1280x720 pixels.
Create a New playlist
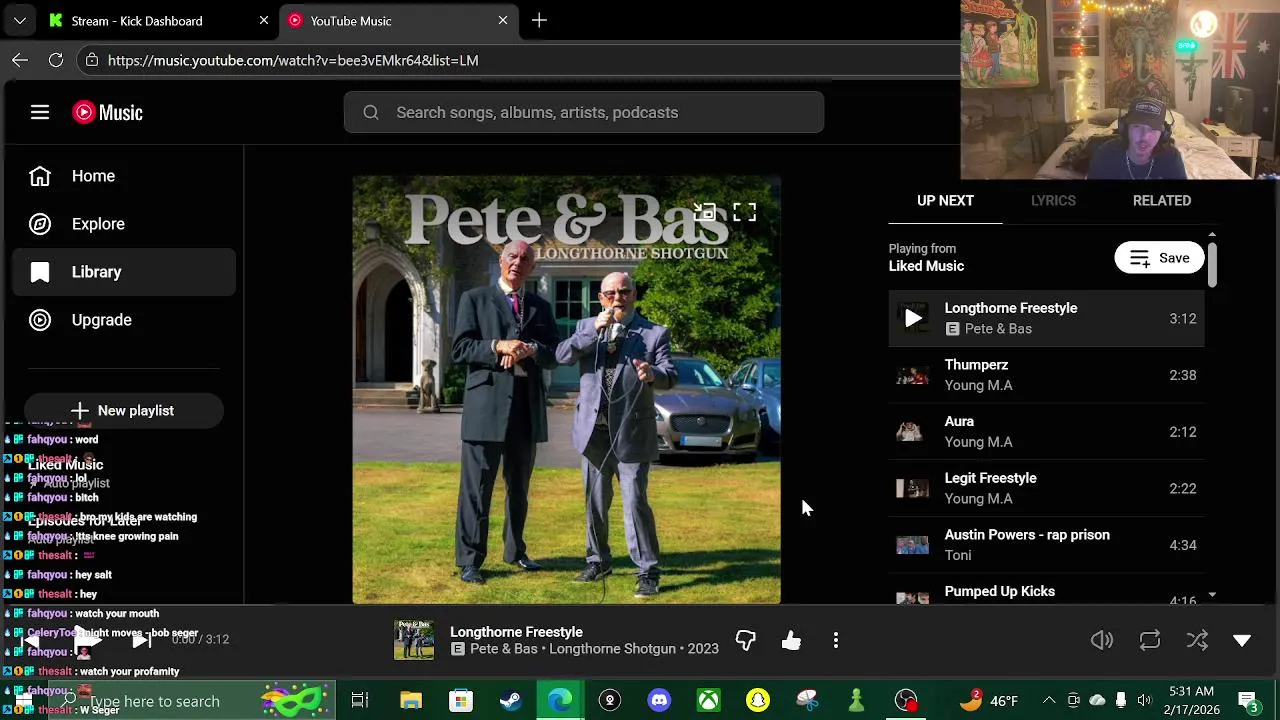coord(124,411)
